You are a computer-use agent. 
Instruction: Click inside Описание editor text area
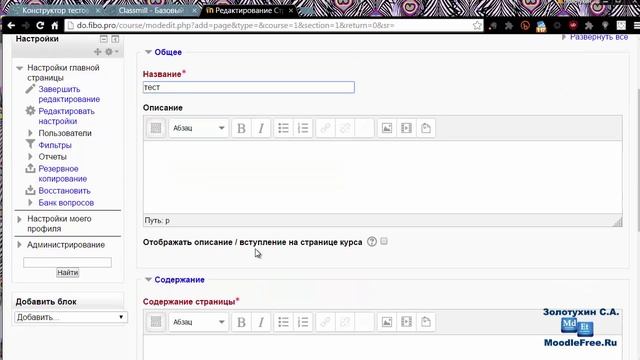pos(382,177)
